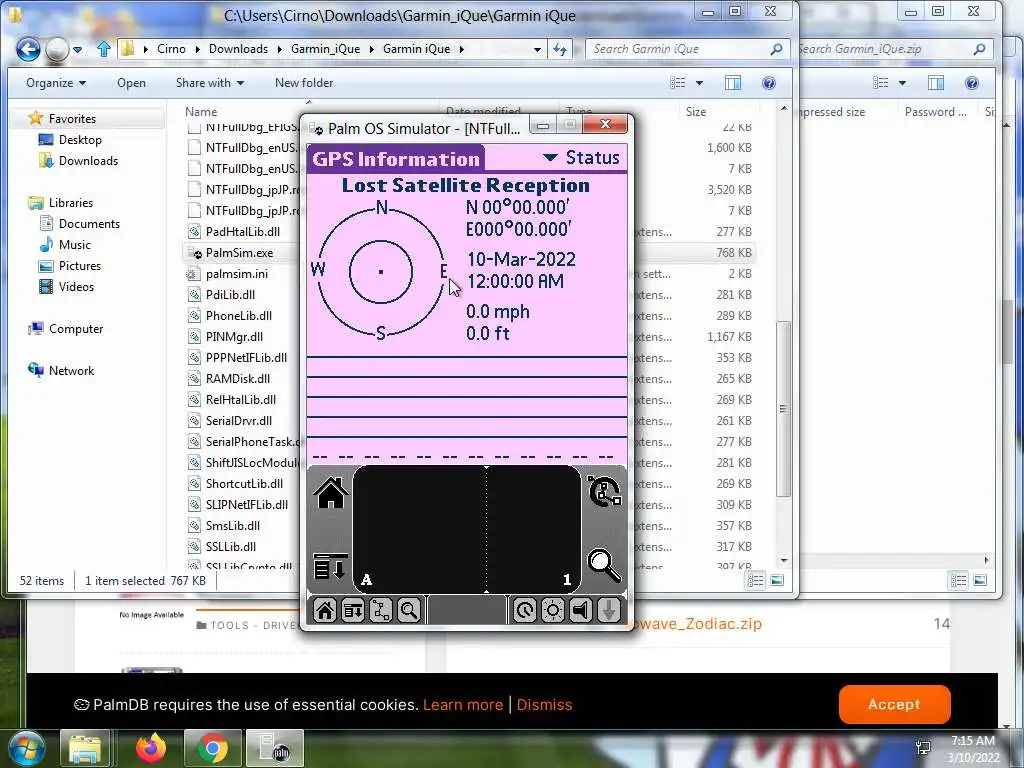Click the Refresh button beside address bar
This screenshot has width=1024, height=768.
[x=560, y=49]
